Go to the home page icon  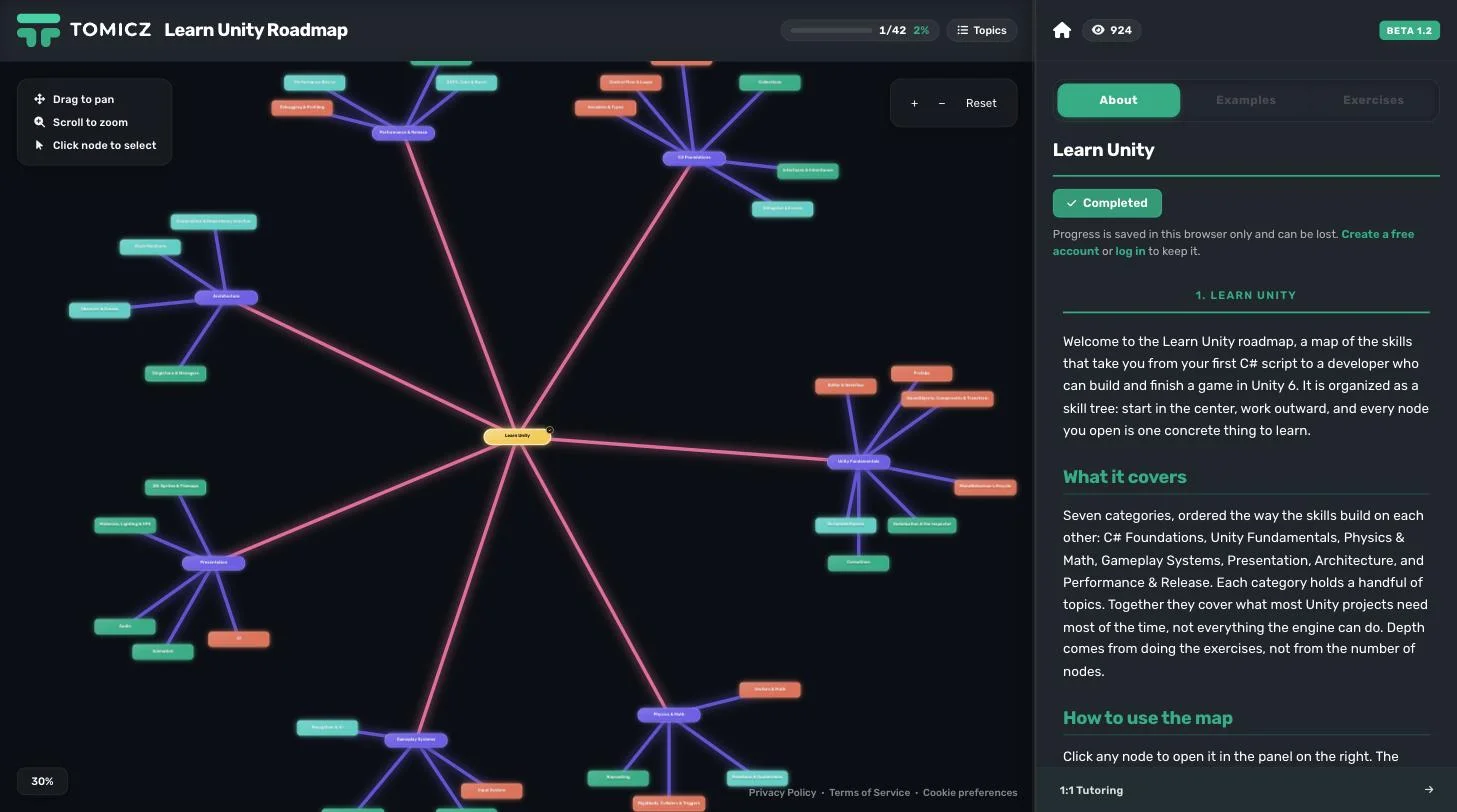(x=1062, y=30)
